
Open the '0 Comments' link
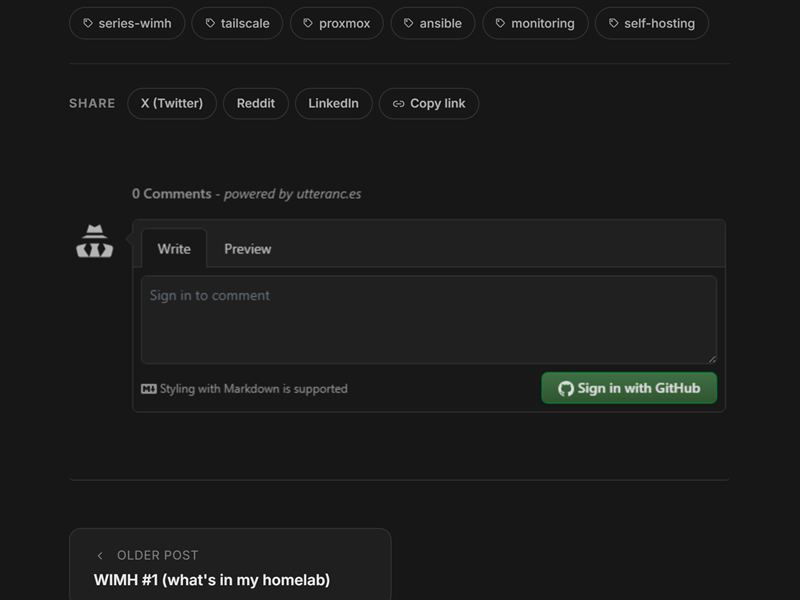[171, 194]
